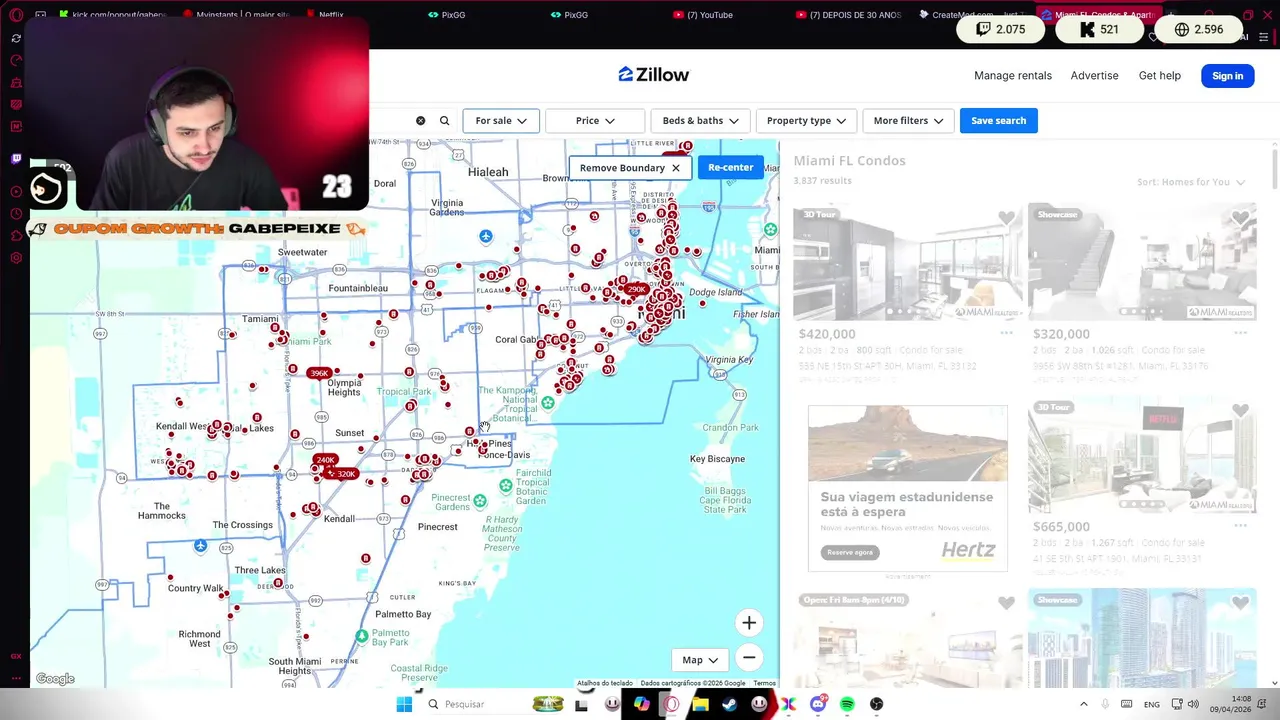
Task: Favorite the $420,000 condo heart icon
Action: tap(1006, 218)
